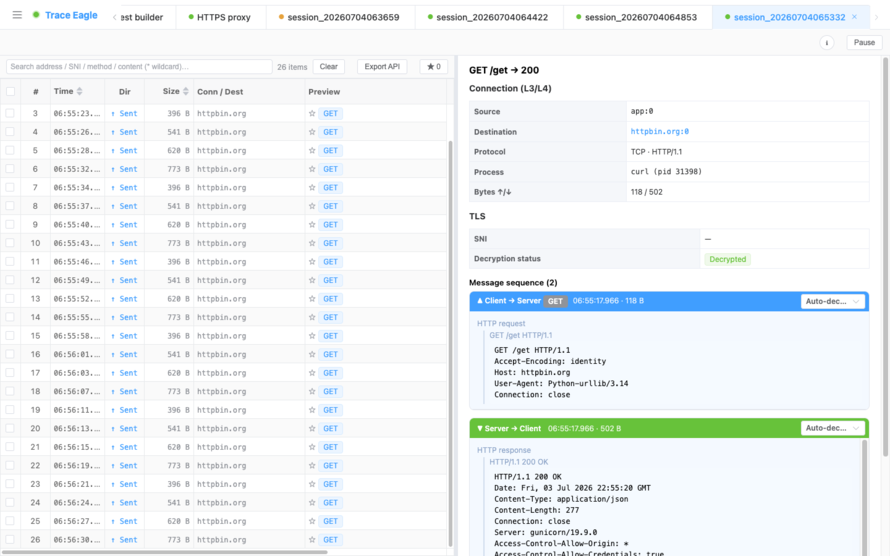Collapse the Client → Server message

pos(480,301)
